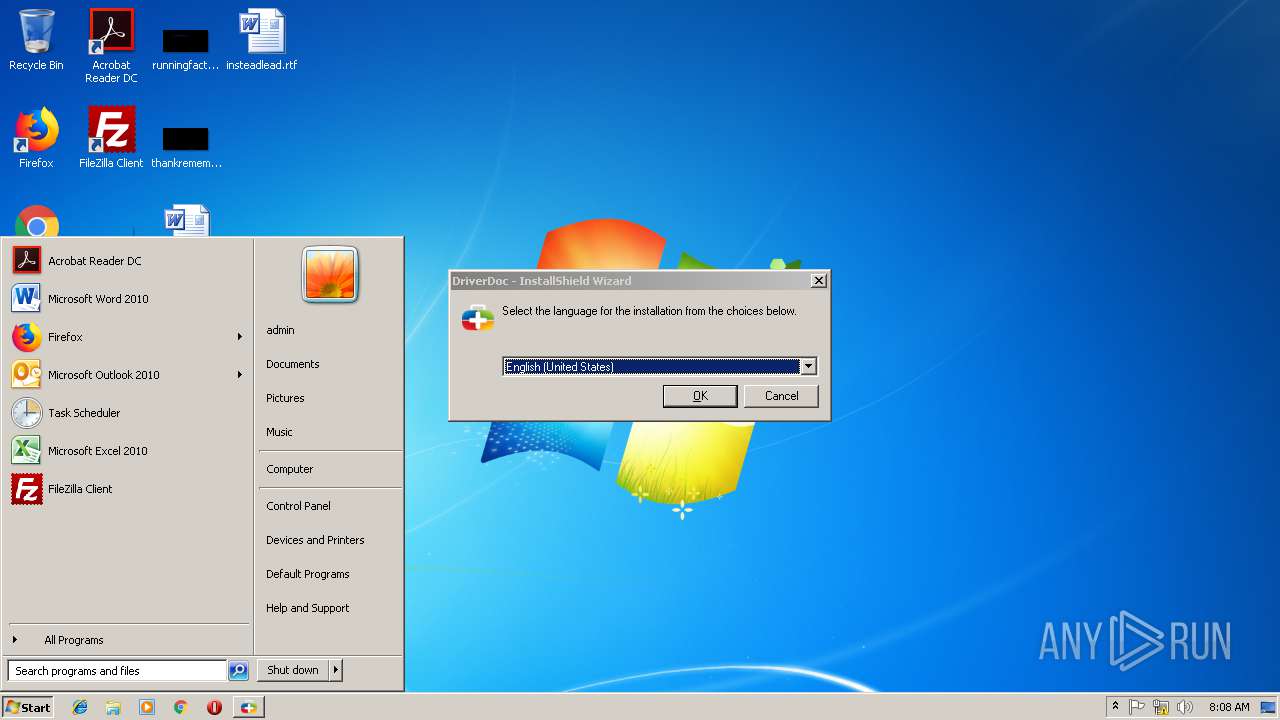
Task: Select the runningfact desktop file
Action: coord(186,50)
